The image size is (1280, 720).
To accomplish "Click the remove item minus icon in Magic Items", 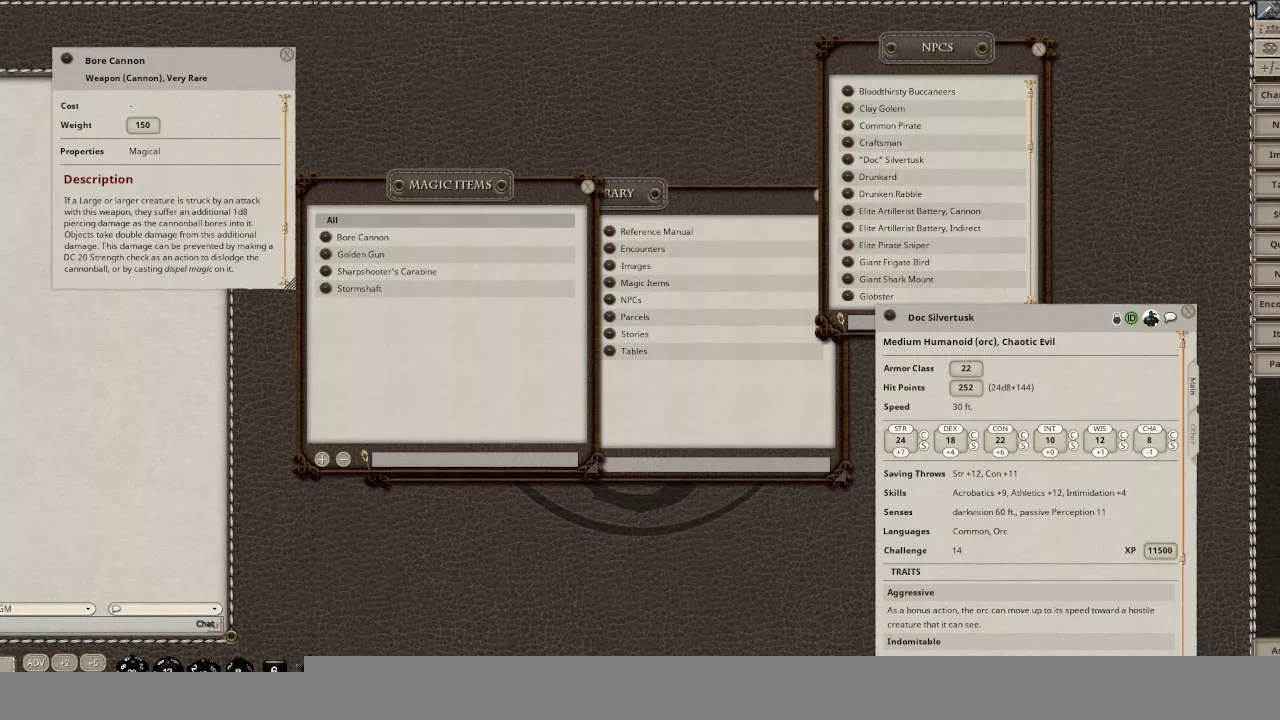I will pyautogui.click(x=343, y=459).
